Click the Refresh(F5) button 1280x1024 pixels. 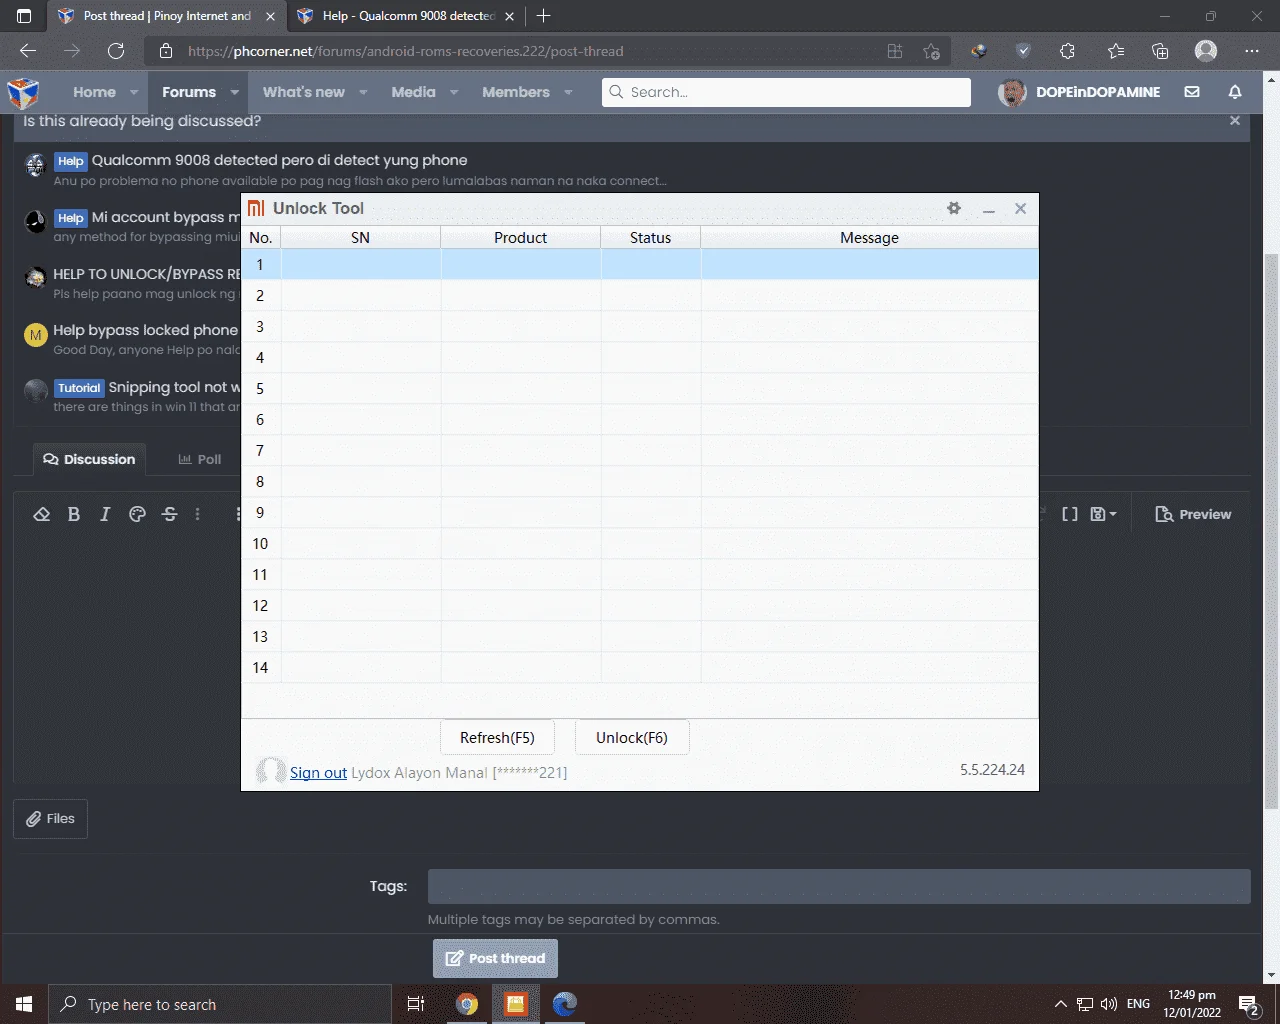coord(497,737)
